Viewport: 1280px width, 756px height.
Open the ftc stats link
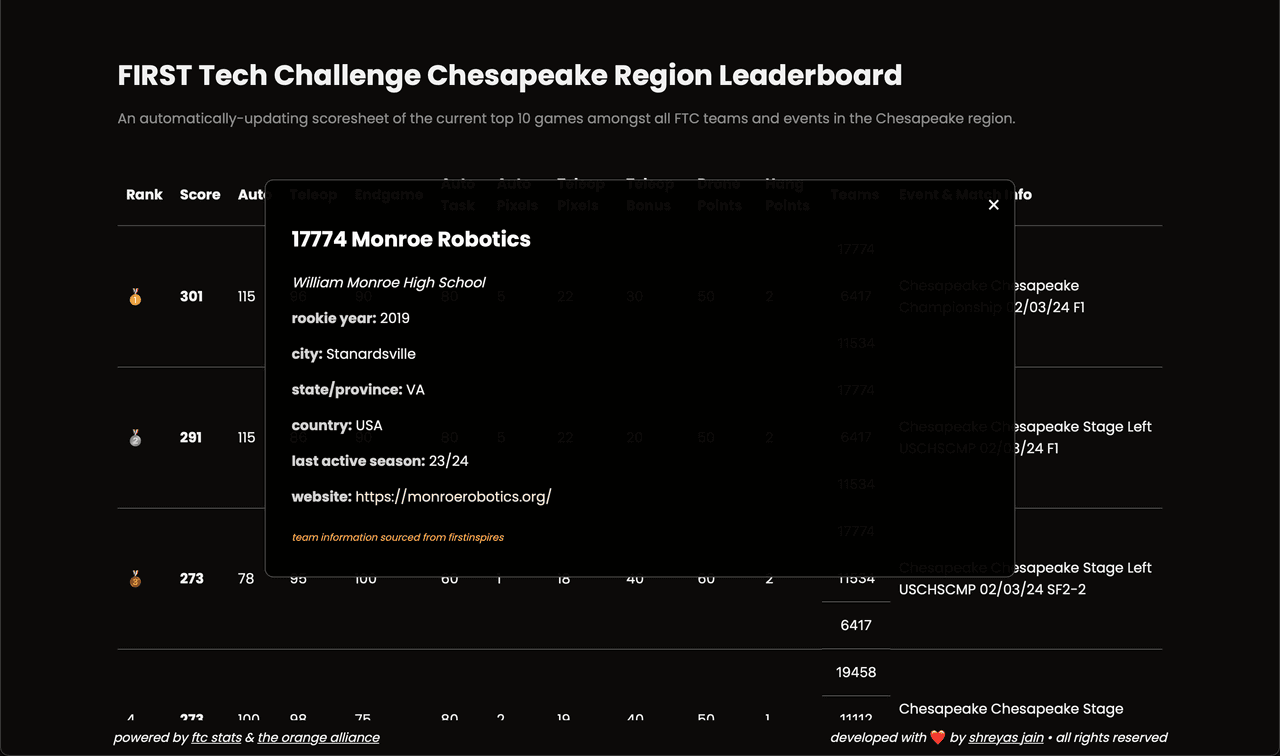click(216, 738)
